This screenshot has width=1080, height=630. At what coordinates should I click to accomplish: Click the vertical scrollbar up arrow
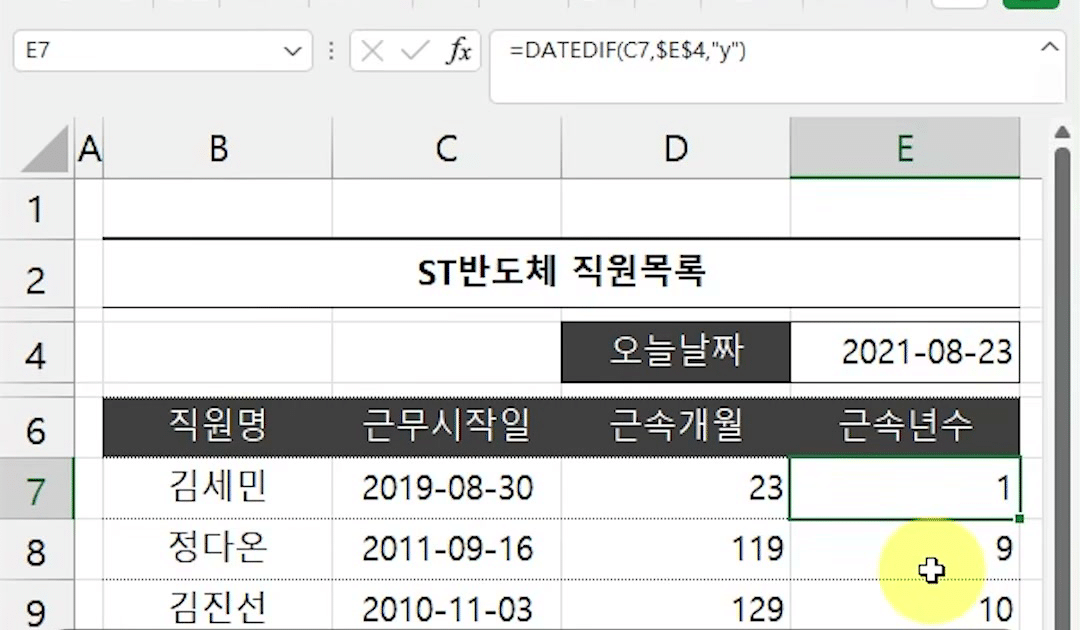click(1062, 132)
